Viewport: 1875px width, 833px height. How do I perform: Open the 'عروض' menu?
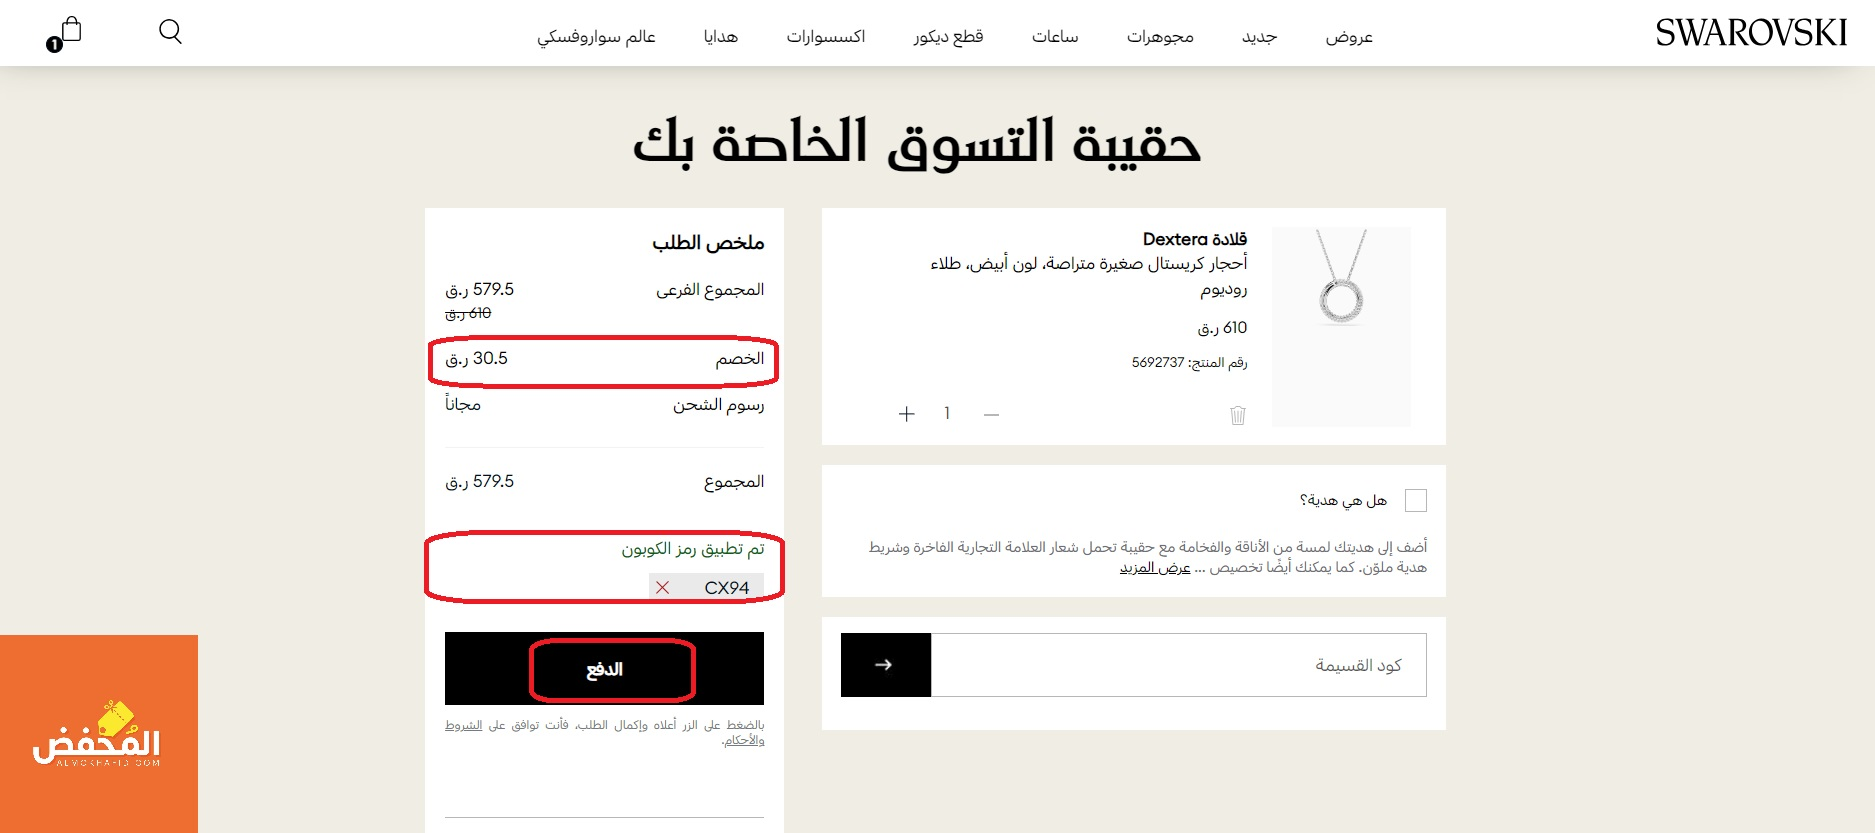pos(1348,37)
